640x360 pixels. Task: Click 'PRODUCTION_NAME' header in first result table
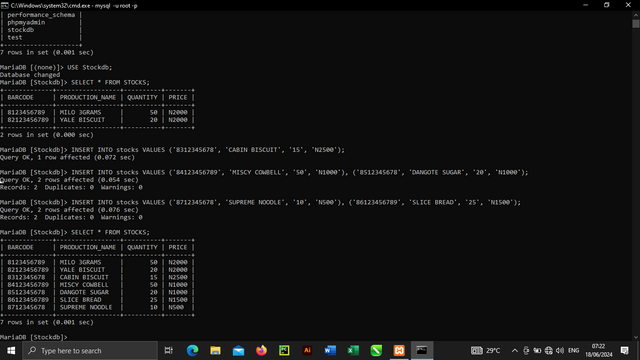(88, 97)
